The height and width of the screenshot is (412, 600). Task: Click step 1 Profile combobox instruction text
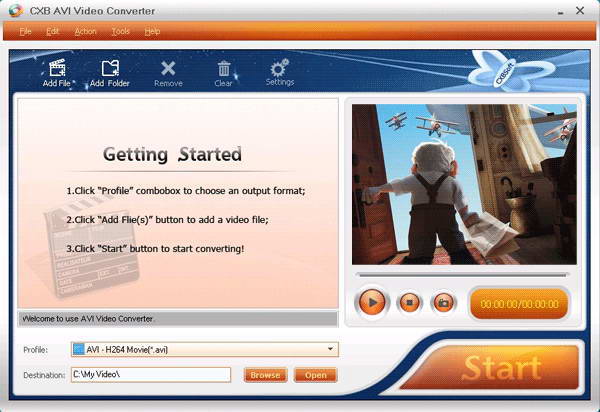186,191
